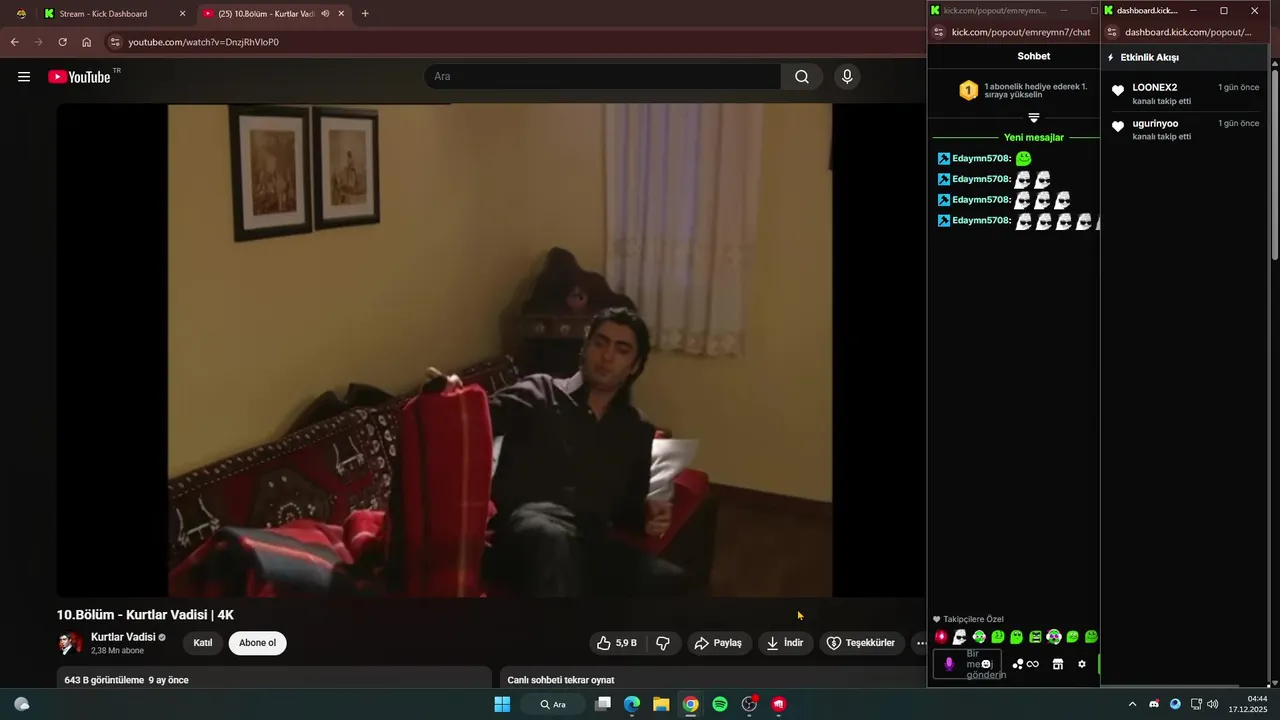
Task: Open File Explorer from the taskbar
Action: point(661,704)
